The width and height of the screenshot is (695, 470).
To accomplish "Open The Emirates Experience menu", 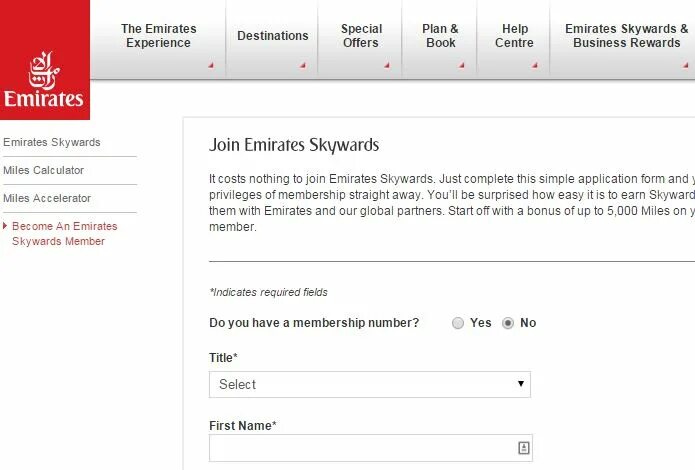I will (x=158, y=36).
